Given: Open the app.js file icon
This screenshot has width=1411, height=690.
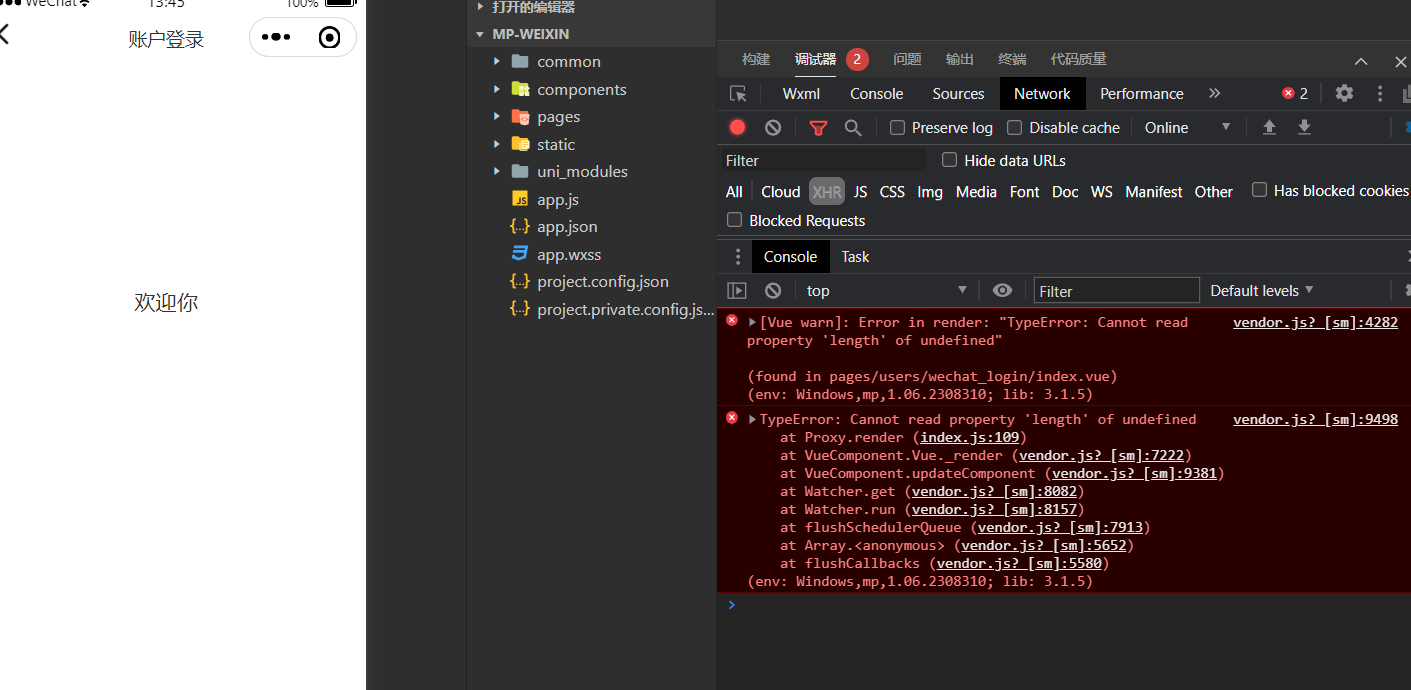Looking at the screenshot, I should point(520,199).
